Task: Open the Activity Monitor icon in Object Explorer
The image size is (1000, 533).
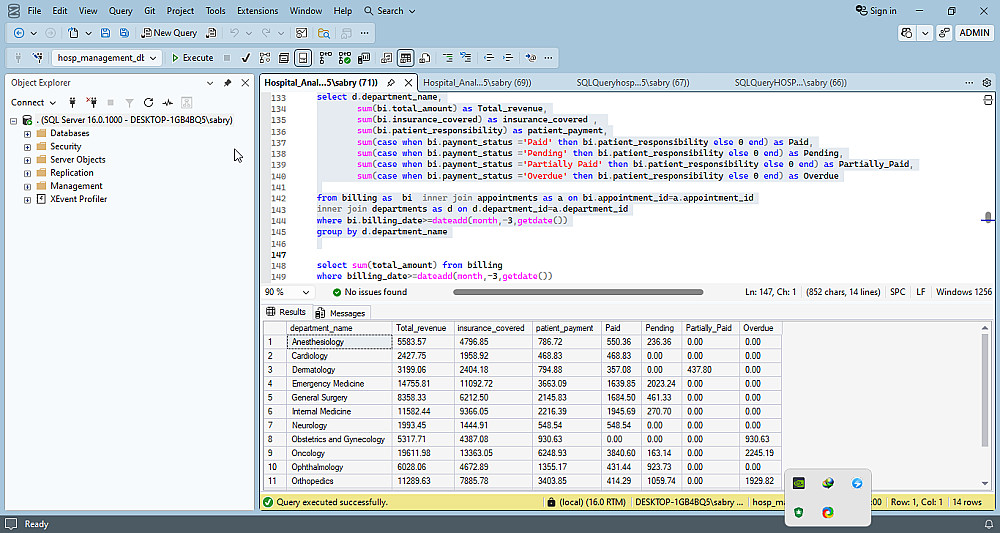Action: (168, 102)
